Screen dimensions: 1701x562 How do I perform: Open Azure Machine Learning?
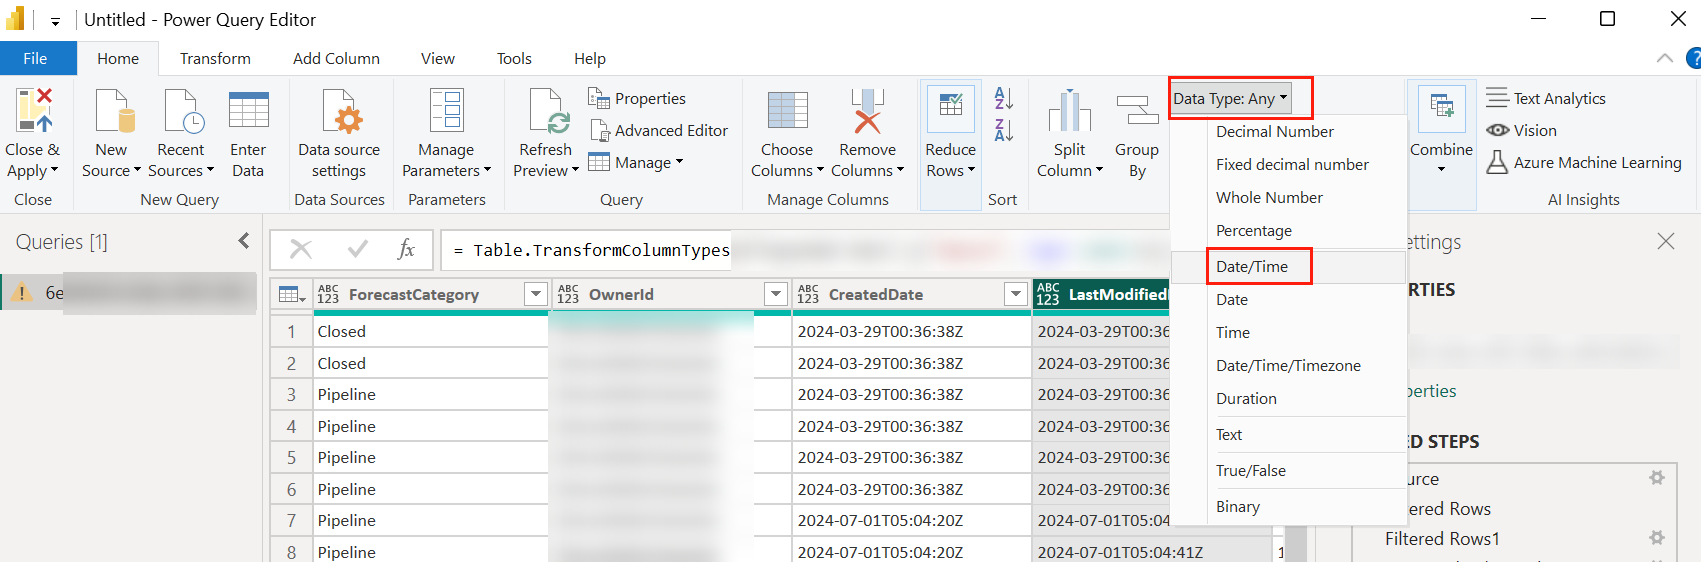pos(1583,162)
